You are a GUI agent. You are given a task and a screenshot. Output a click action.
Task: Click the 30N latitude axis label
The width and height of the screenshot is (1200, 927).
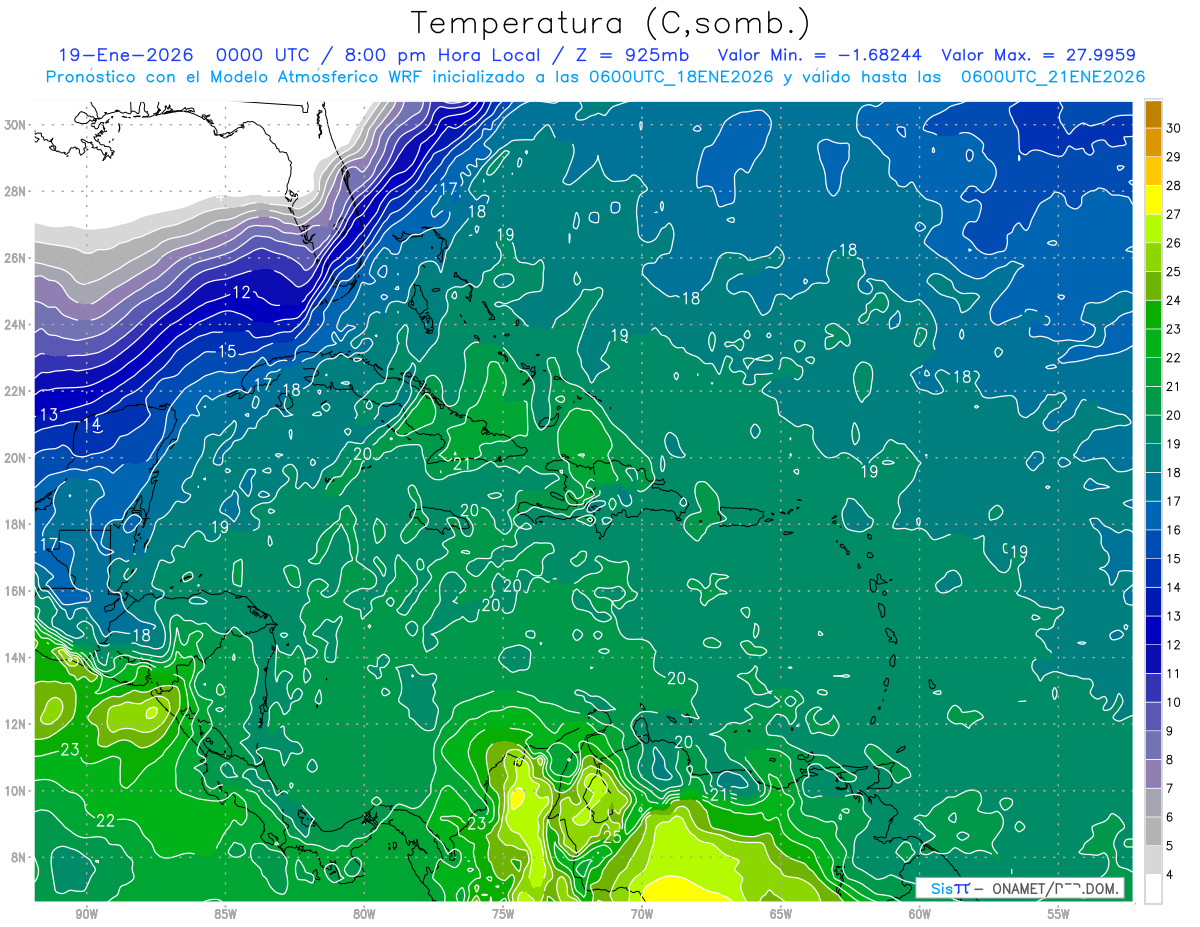tap(16, 125)
